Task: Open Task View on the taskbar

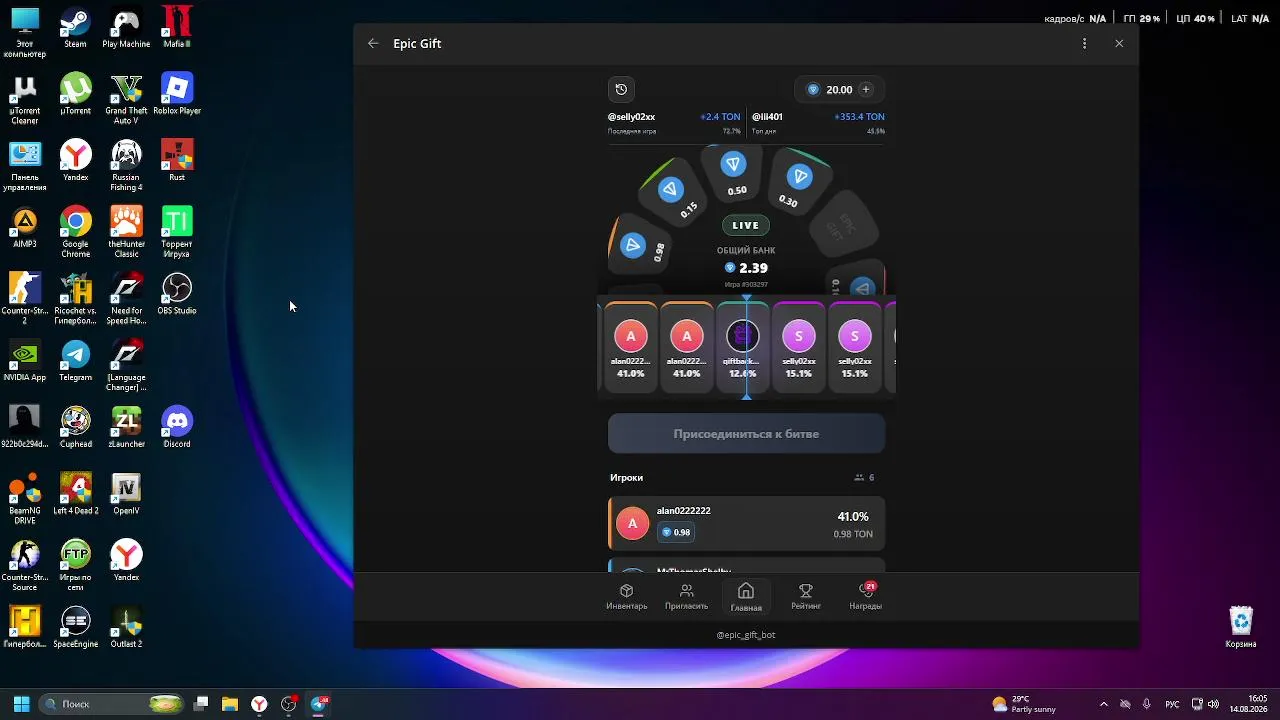Action: click(201, 704)
